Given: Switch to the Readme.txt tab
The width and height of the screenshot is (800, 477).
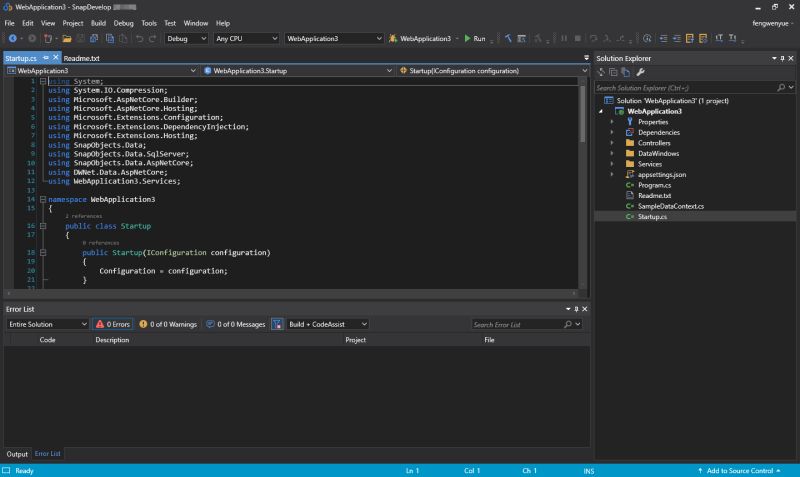Looking at the screenshot, I should click(82, 58).
